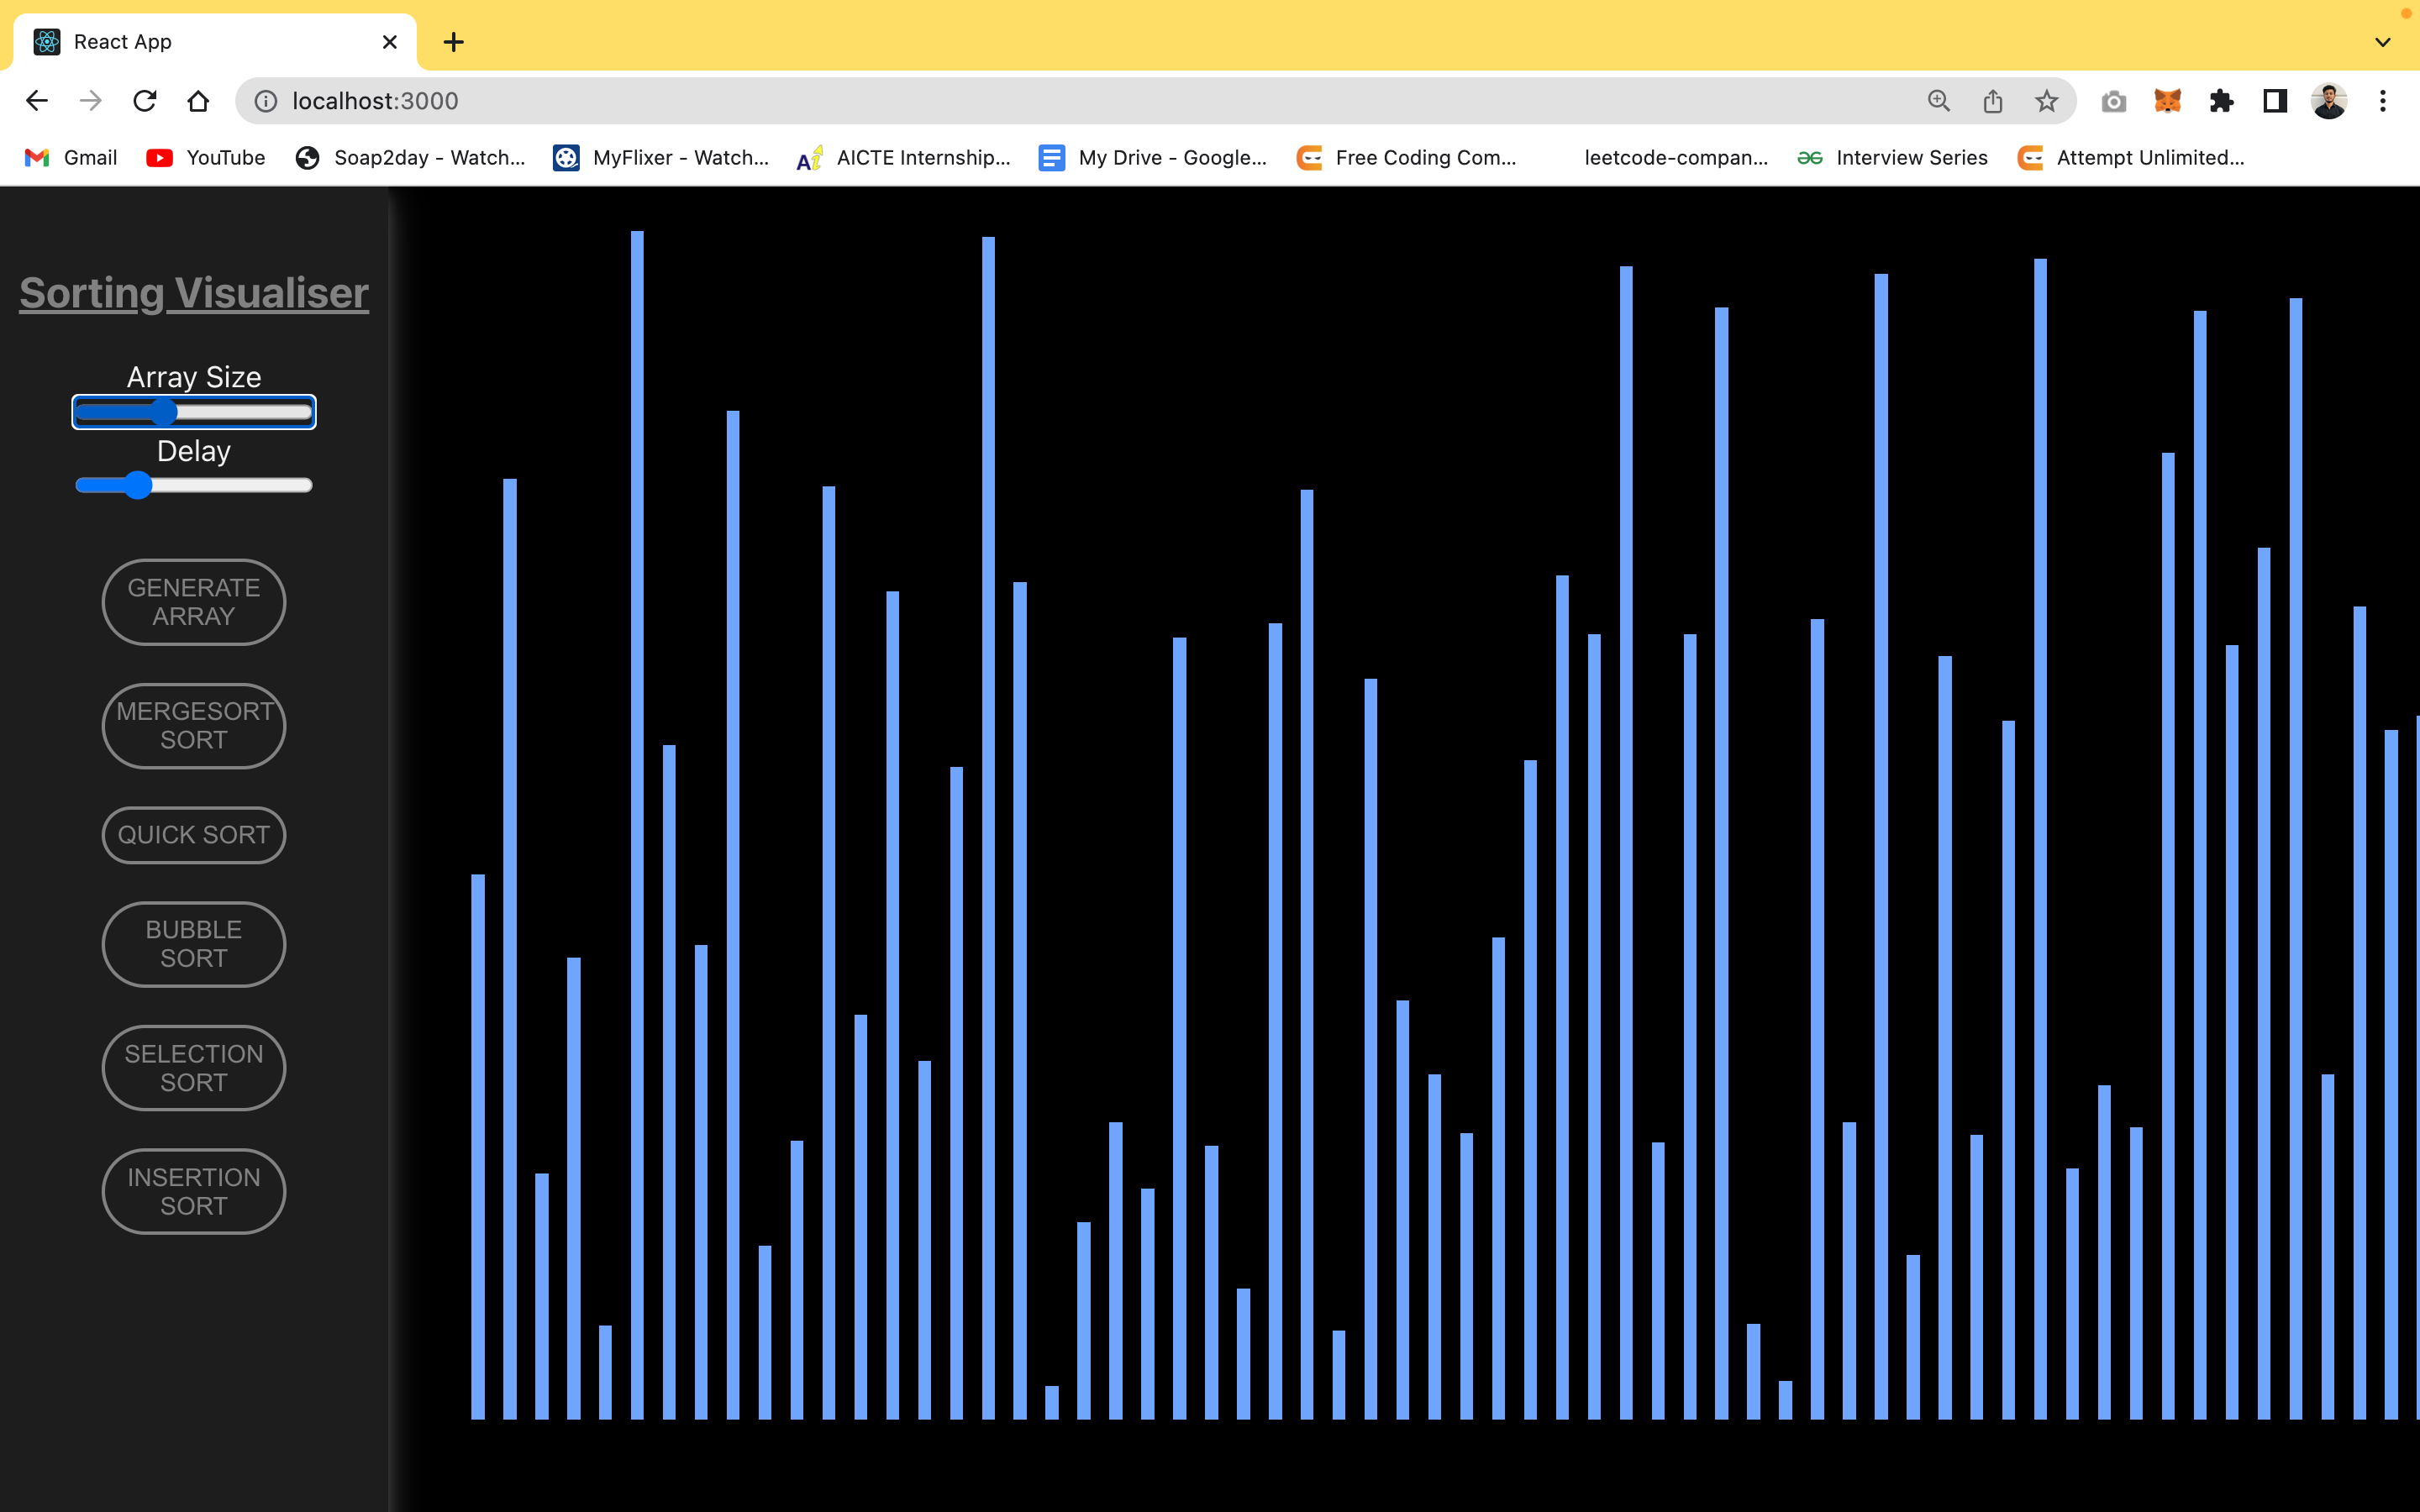Open the tab search chevron

[x=2382, y=41]
